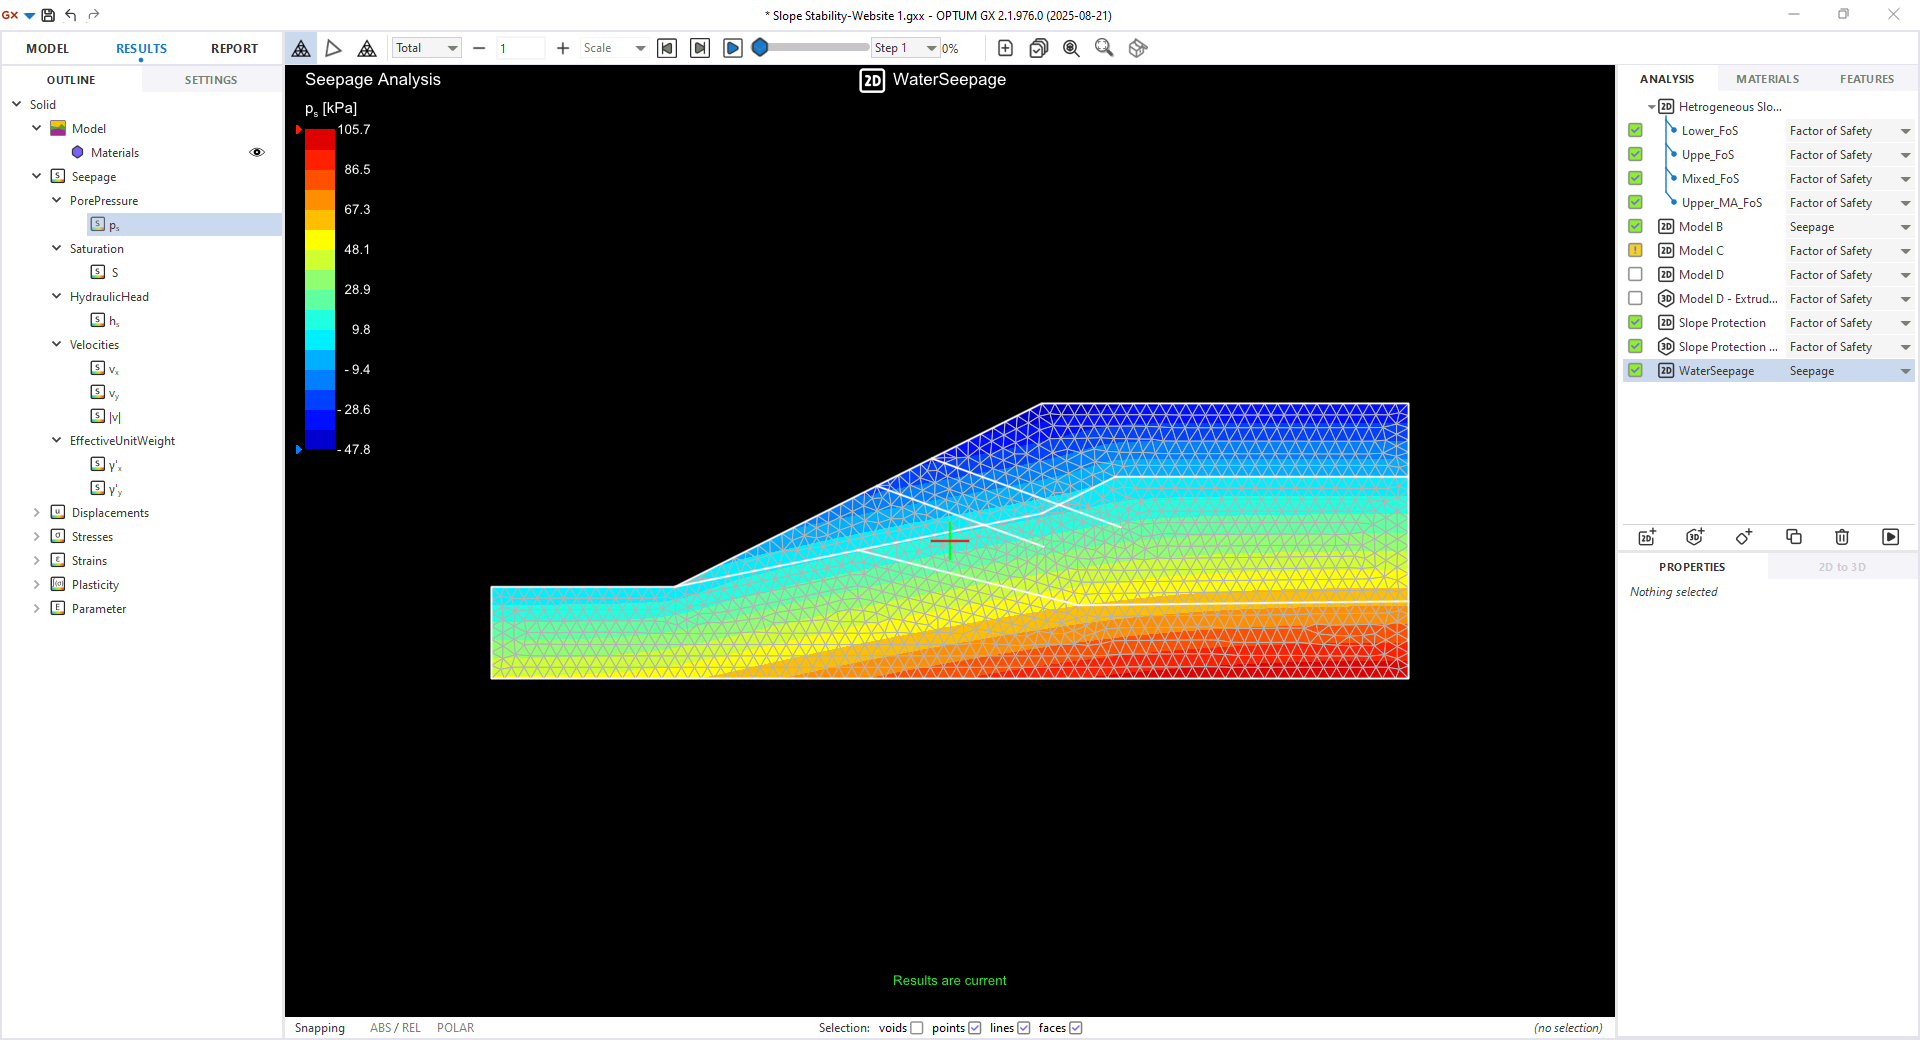Click the zoom-to-fit magnifier in the toolbar
This screenshot has height=1040, width=1920.
click(1071, 48)
